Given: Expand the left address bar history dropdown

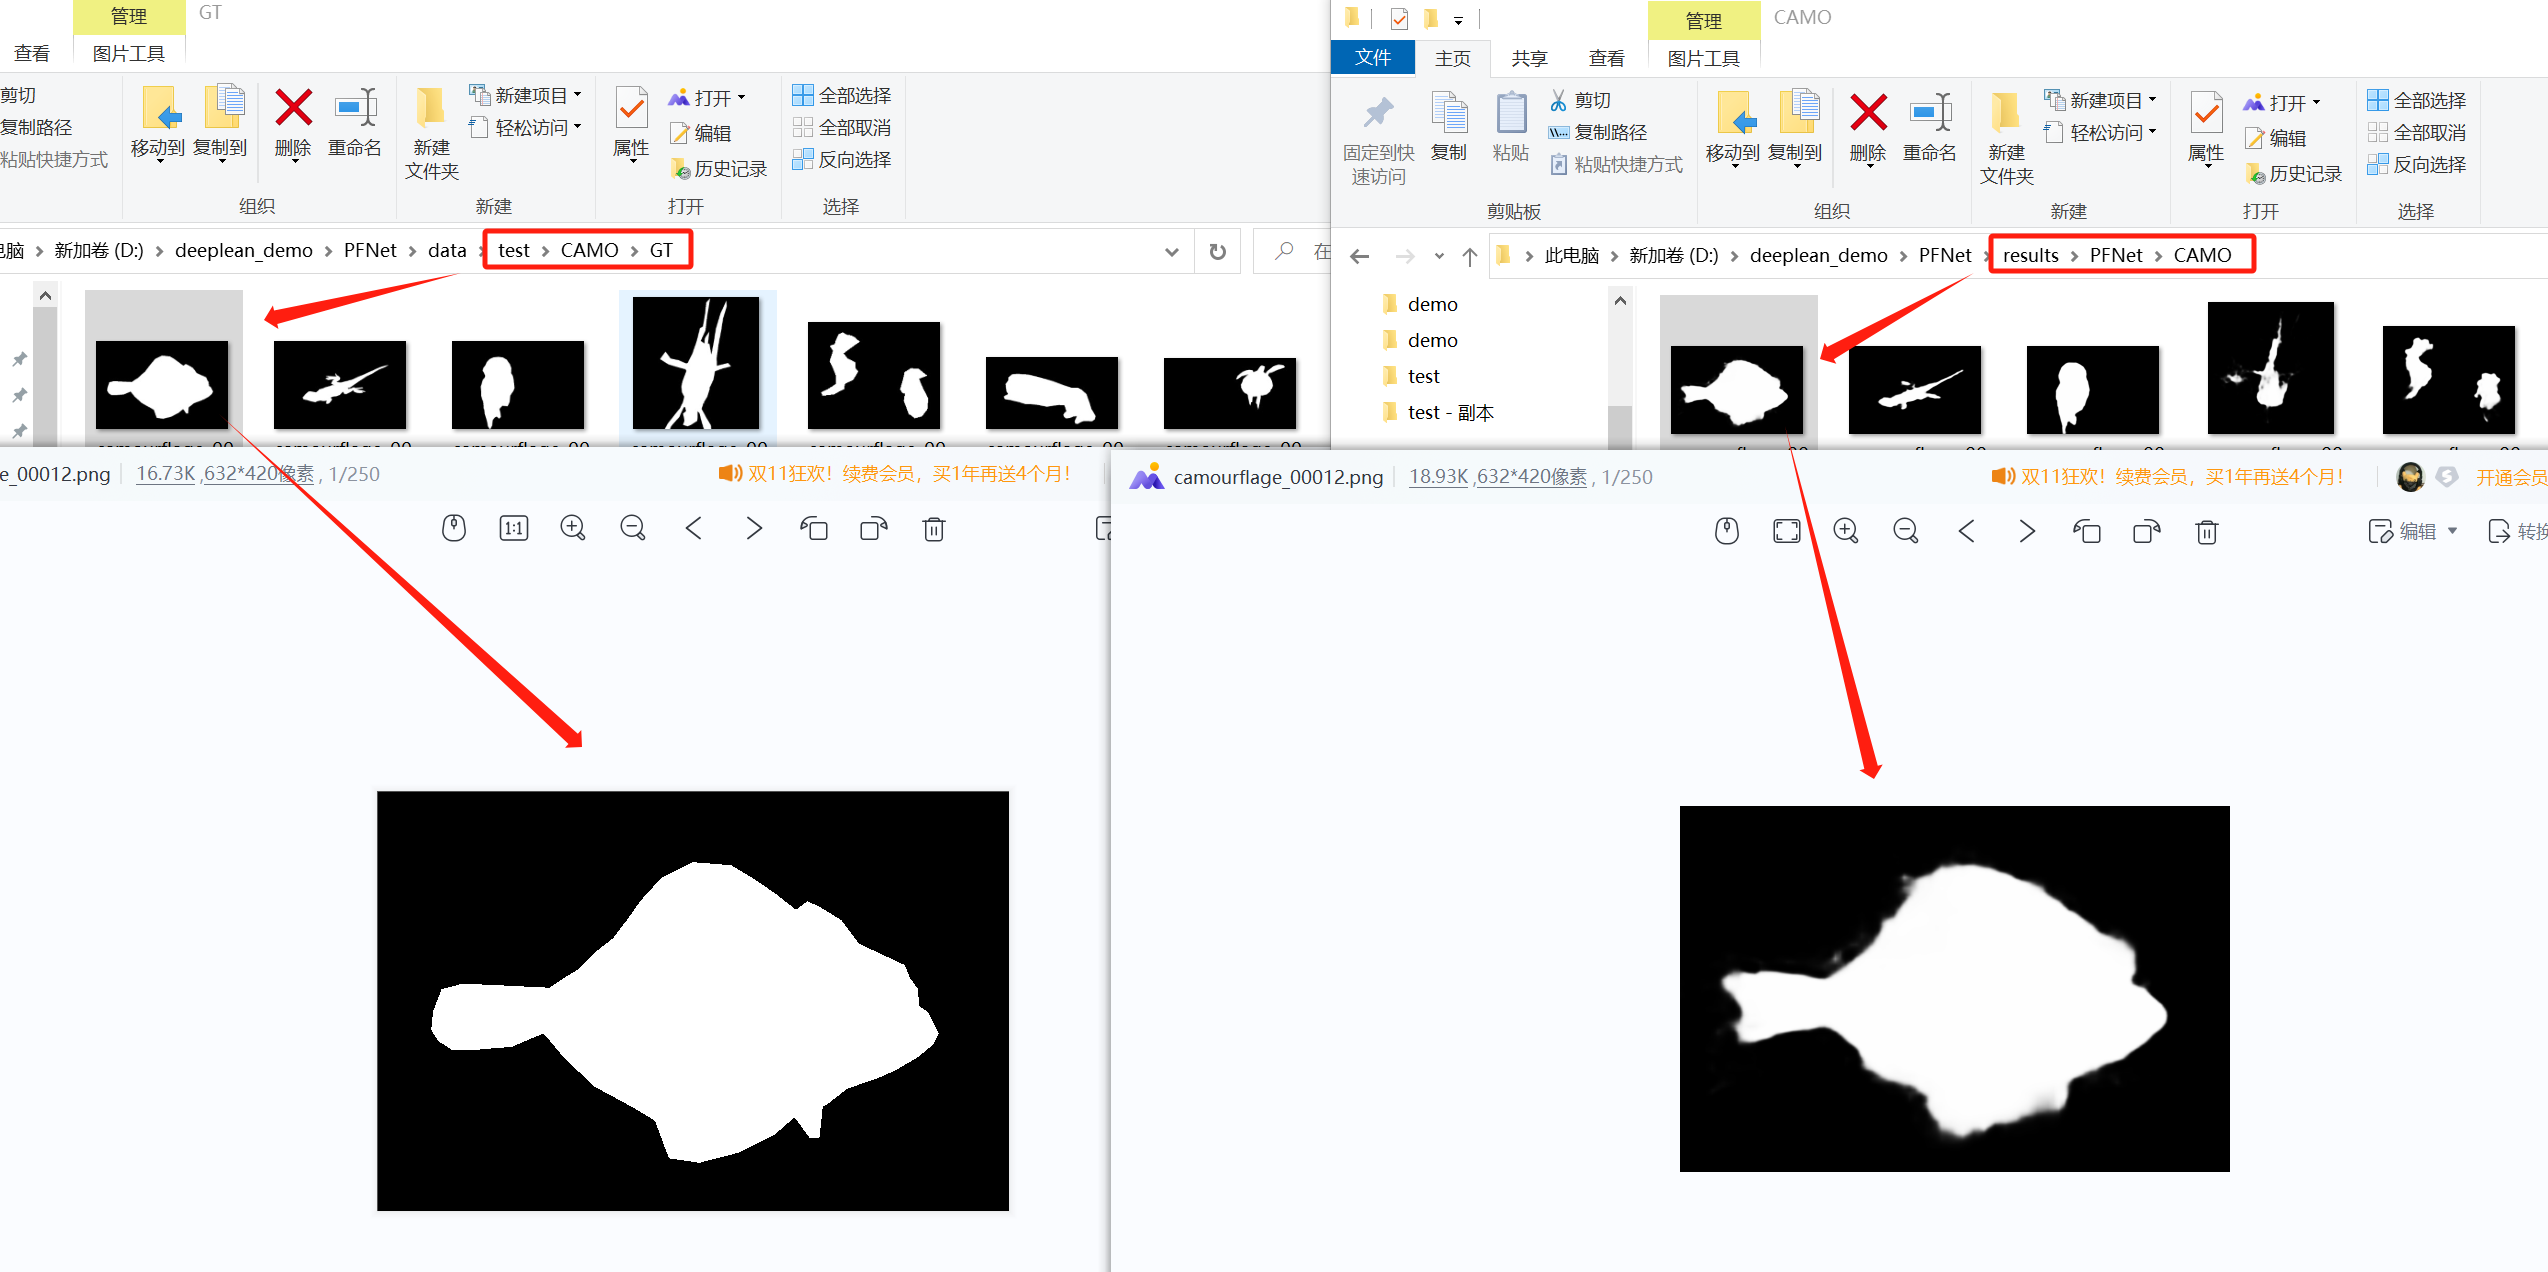Looking at the screenshot, I should point(1171,251).
